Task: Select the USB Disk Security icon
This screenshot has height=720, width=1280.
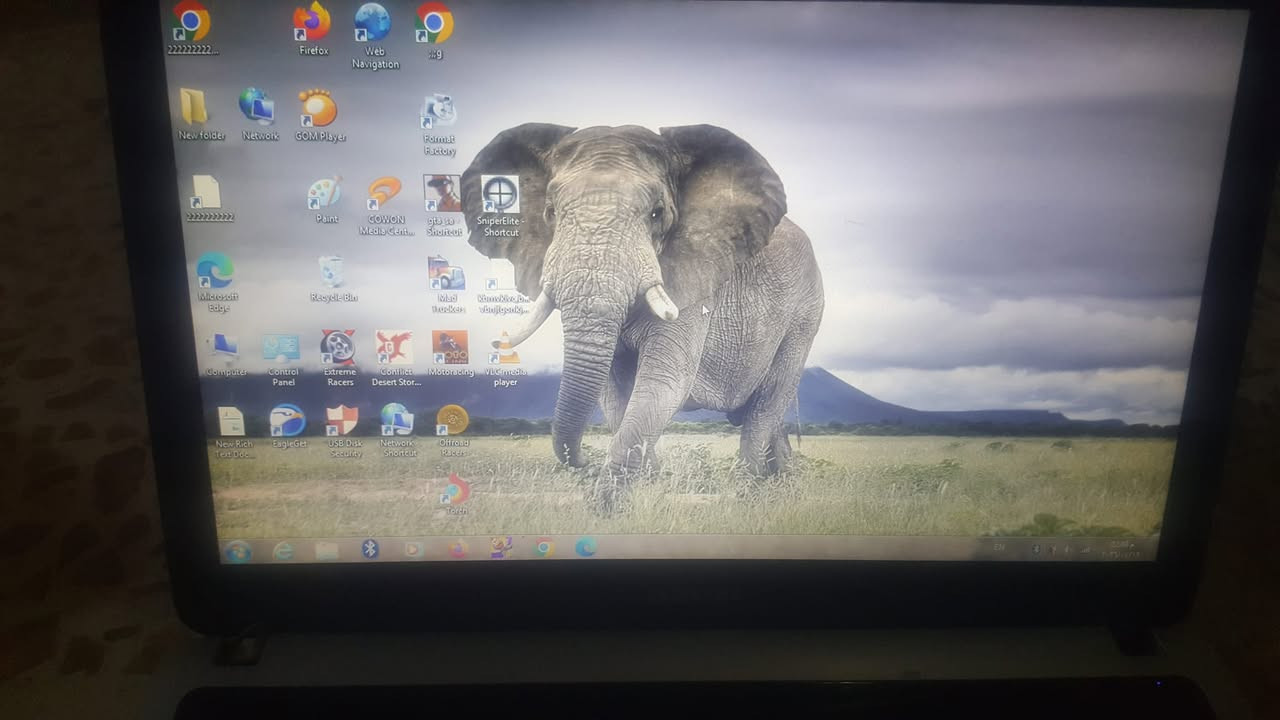Action: click(x=344, y=431)
